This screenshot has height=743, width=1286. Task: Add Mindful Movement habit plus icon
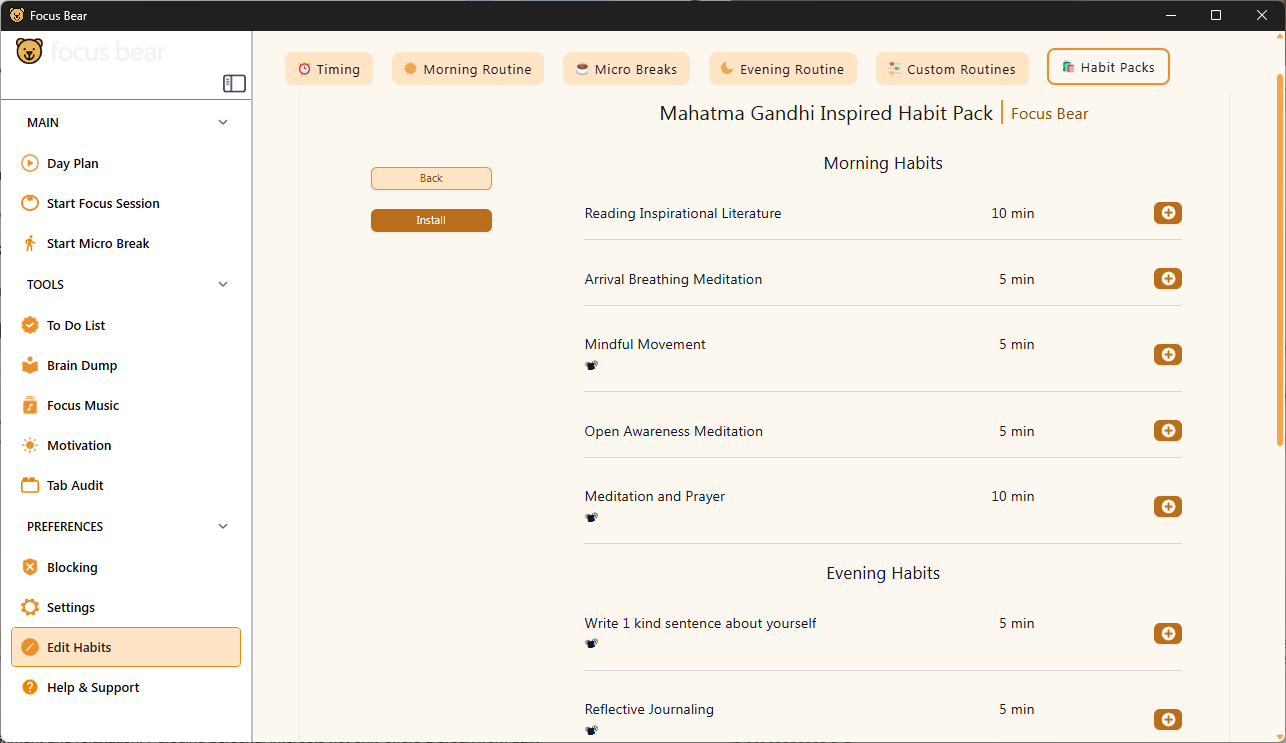(1168, 355)
